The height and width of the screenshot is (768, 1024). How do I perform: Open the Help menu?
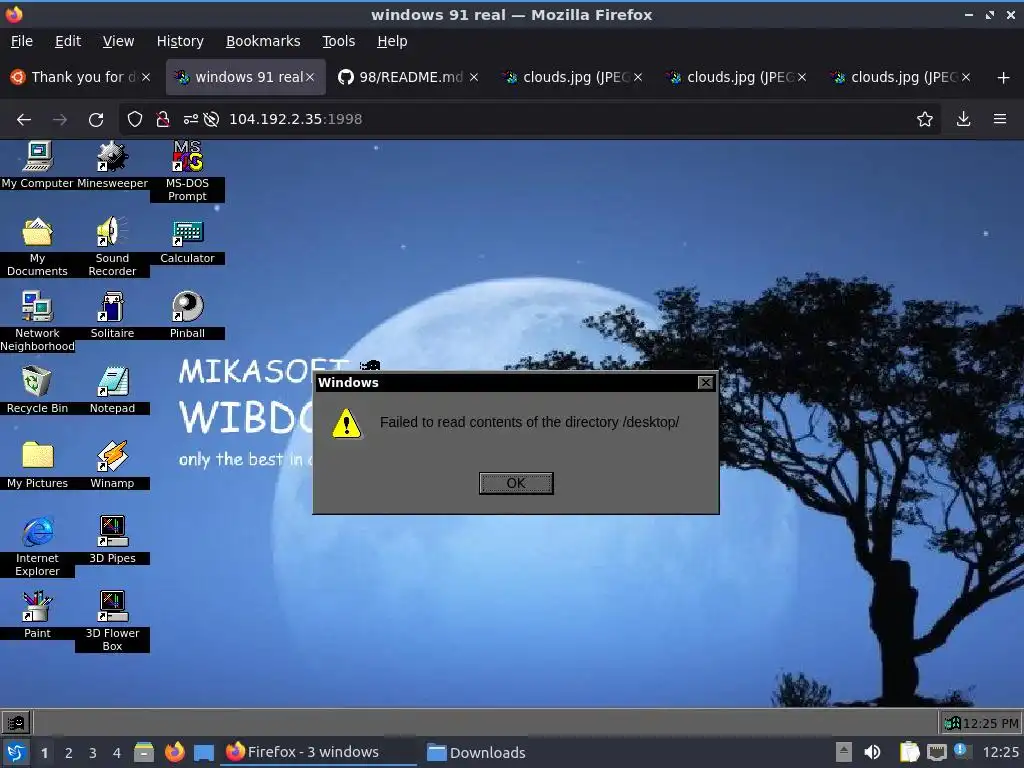pyautogui.click(x=392, y=41)
